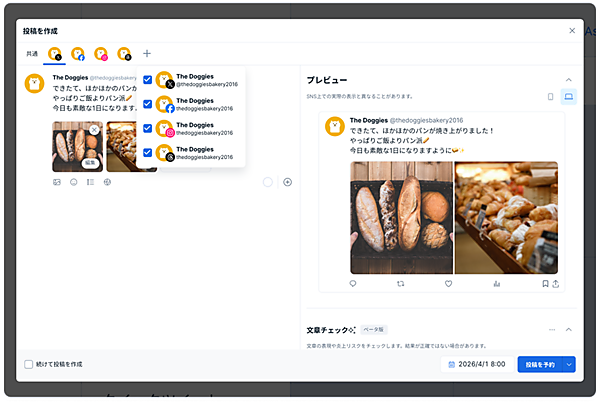Select the X account tab
Viewport: 600px width, 402px height.
[x=55, y=54]
